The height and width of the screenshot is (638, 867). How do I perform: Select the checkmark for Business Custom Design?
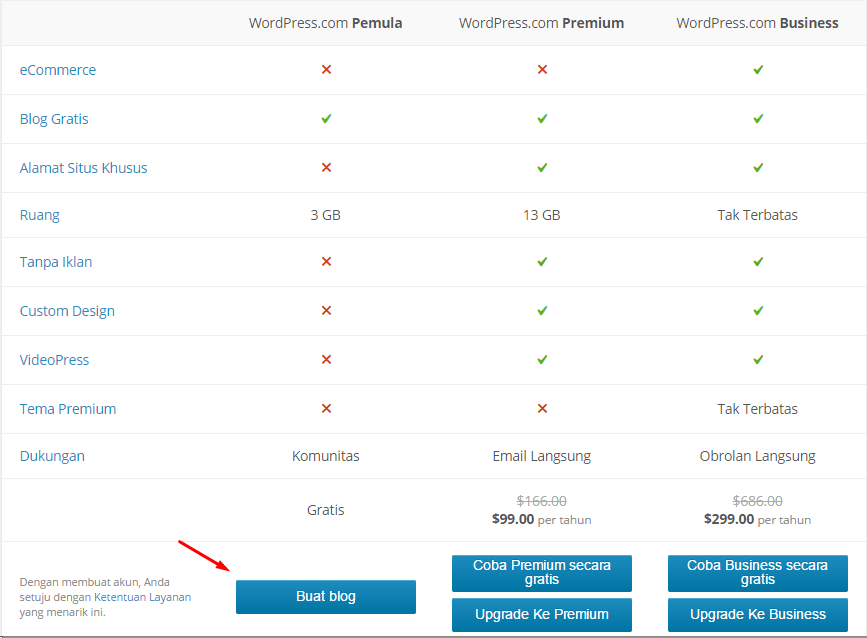coord(758,311)
